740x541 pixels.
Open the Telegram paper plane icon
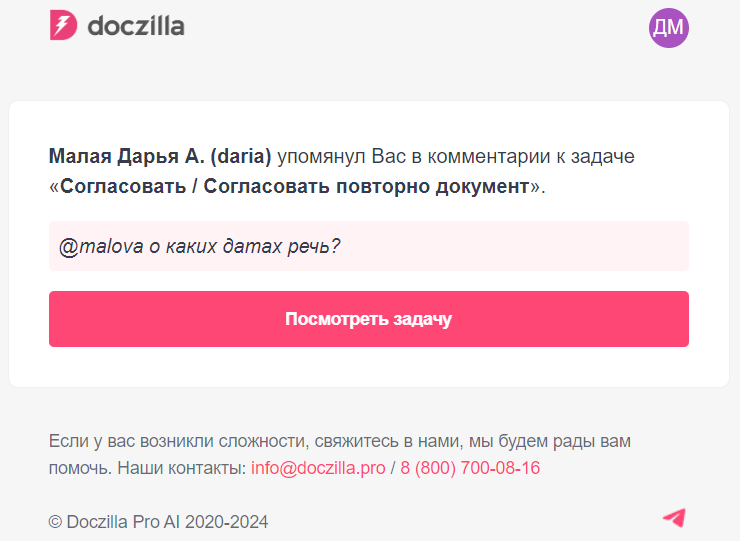674,517
